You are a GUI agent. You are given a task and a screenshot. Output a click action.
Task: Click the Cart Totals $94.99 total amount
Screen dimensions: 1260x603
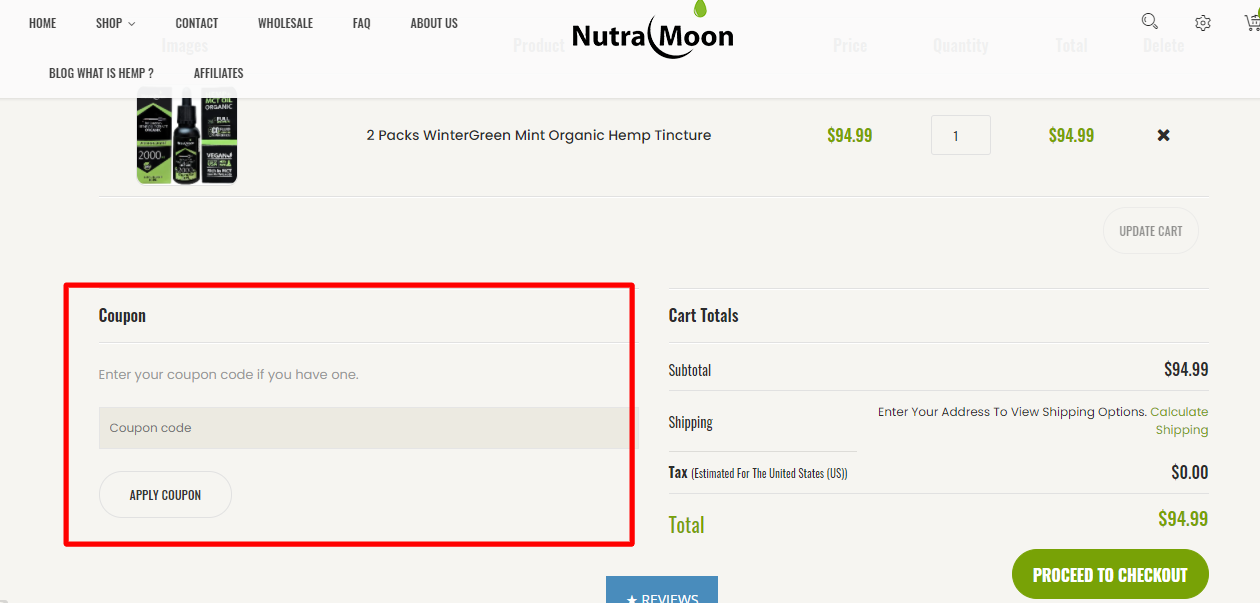click(x=1183, y=519)
